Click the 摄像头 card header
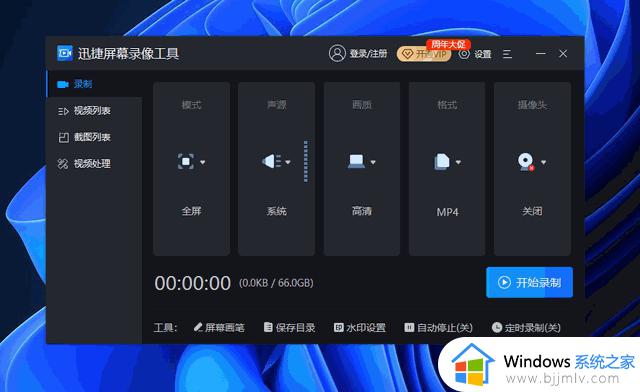640x392 pixels. click(533, 105)
